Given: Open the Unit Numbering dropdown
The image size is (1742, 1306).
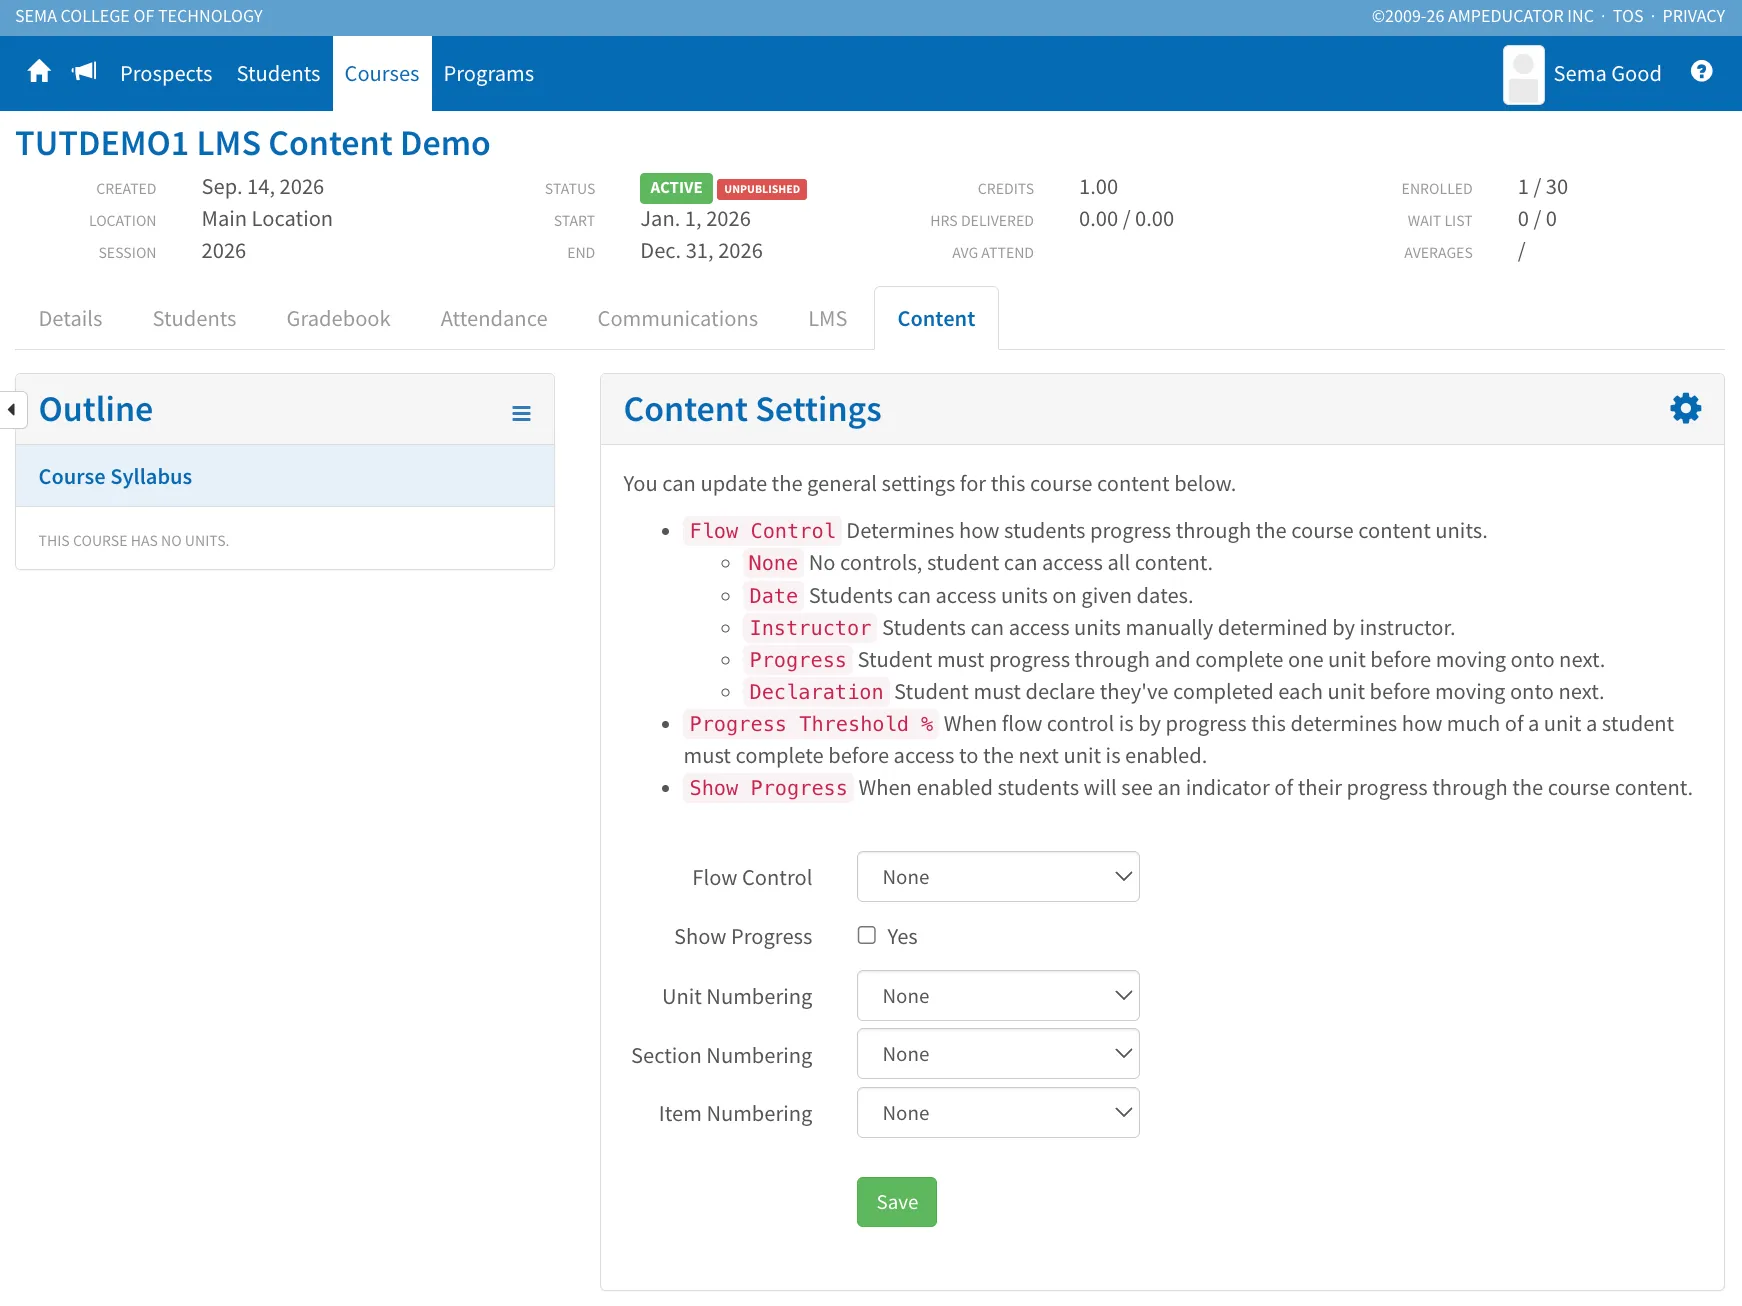Looking at the screenshot, I should 998,996.
